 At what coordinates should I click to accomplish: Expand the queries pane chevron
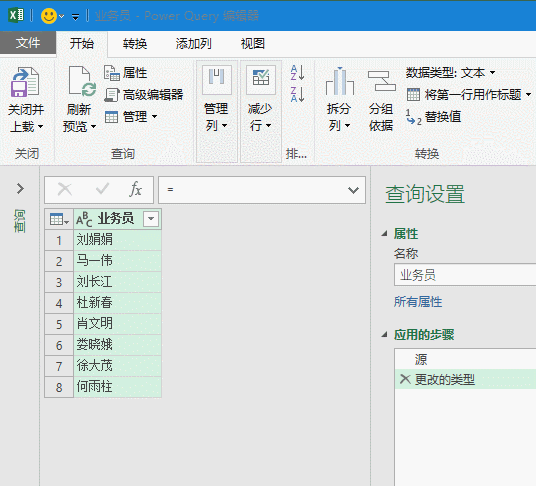point(20,188)
